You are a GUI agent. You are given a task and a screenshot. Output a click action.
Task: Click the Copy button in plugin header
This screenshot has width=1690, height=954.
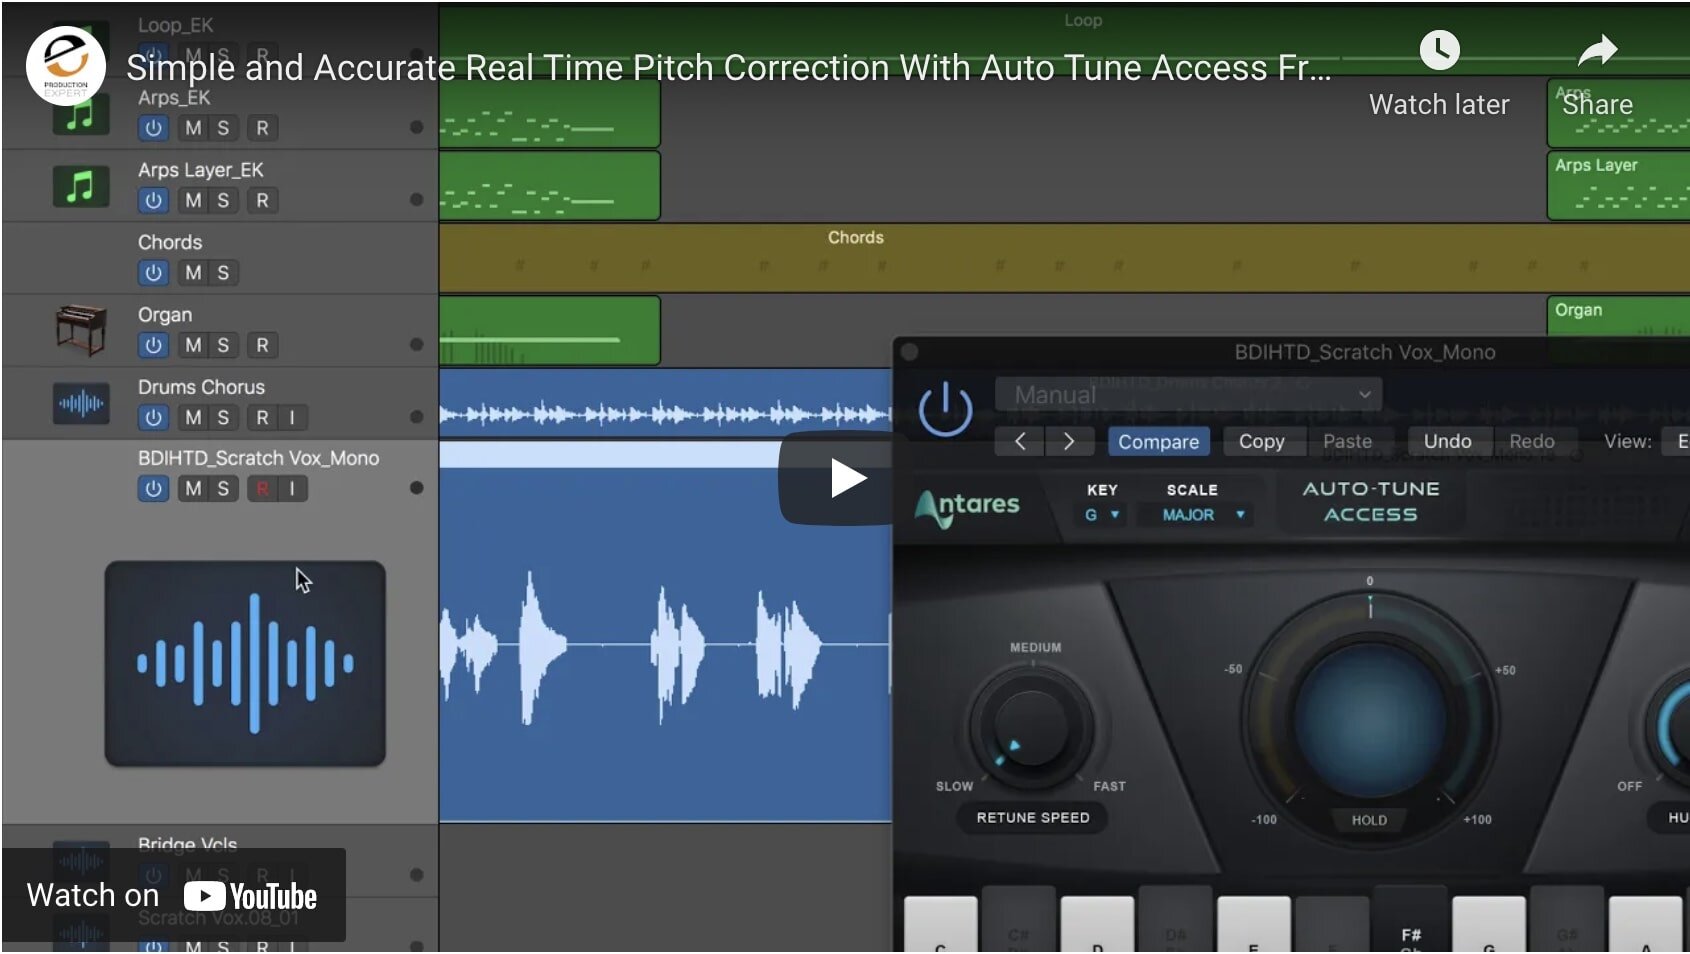[x=1262, y=441]
